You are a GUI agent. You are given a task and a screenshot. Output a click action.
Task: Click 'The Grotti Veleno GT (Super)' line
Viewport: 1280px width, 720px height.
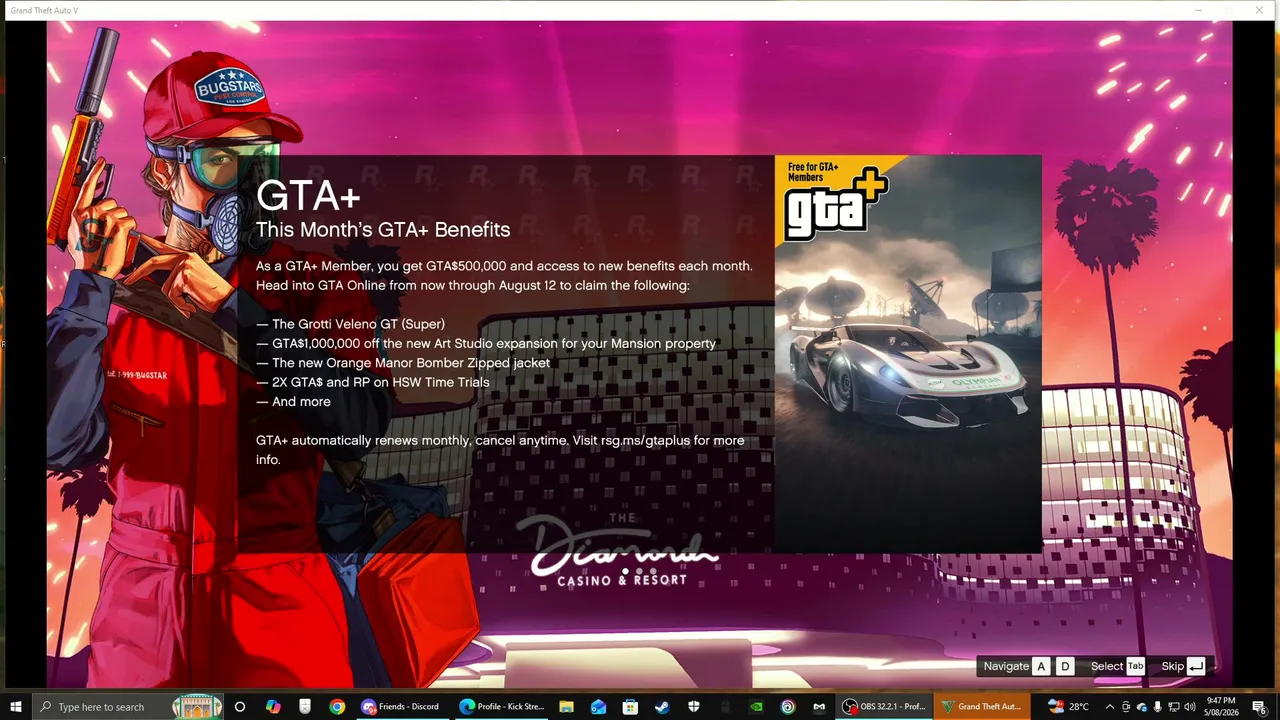[x=350, y=324]
